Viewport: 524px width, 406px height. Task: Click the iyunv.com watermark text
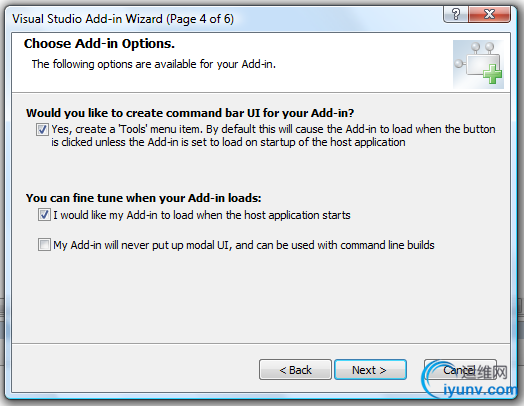(x=480, y=390)
